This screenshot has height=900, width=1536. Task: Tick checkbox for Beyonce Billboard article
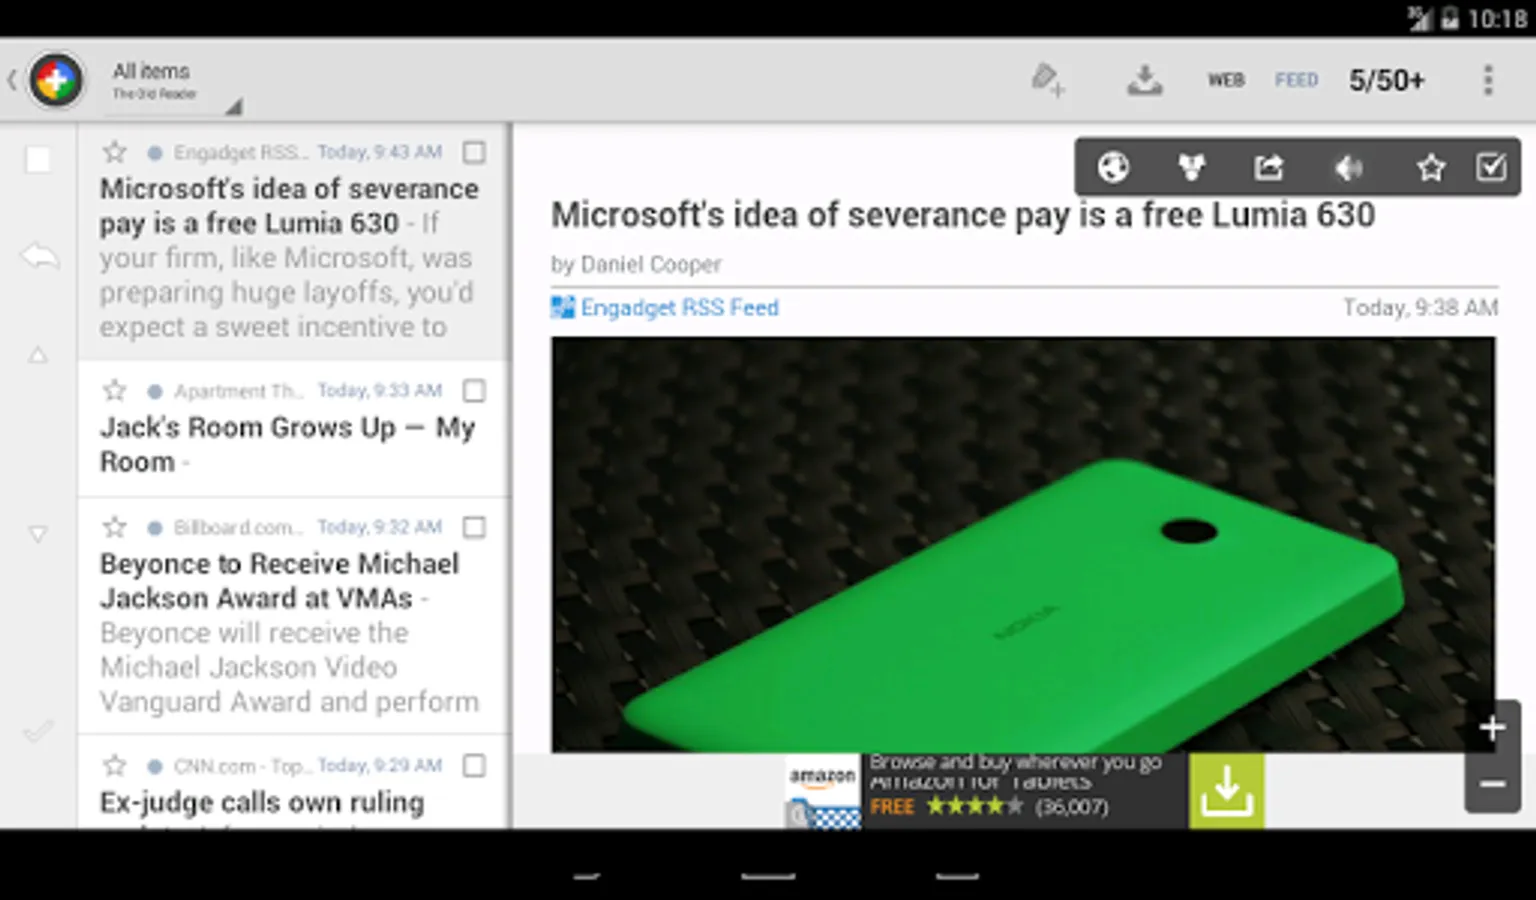point(474,527)
